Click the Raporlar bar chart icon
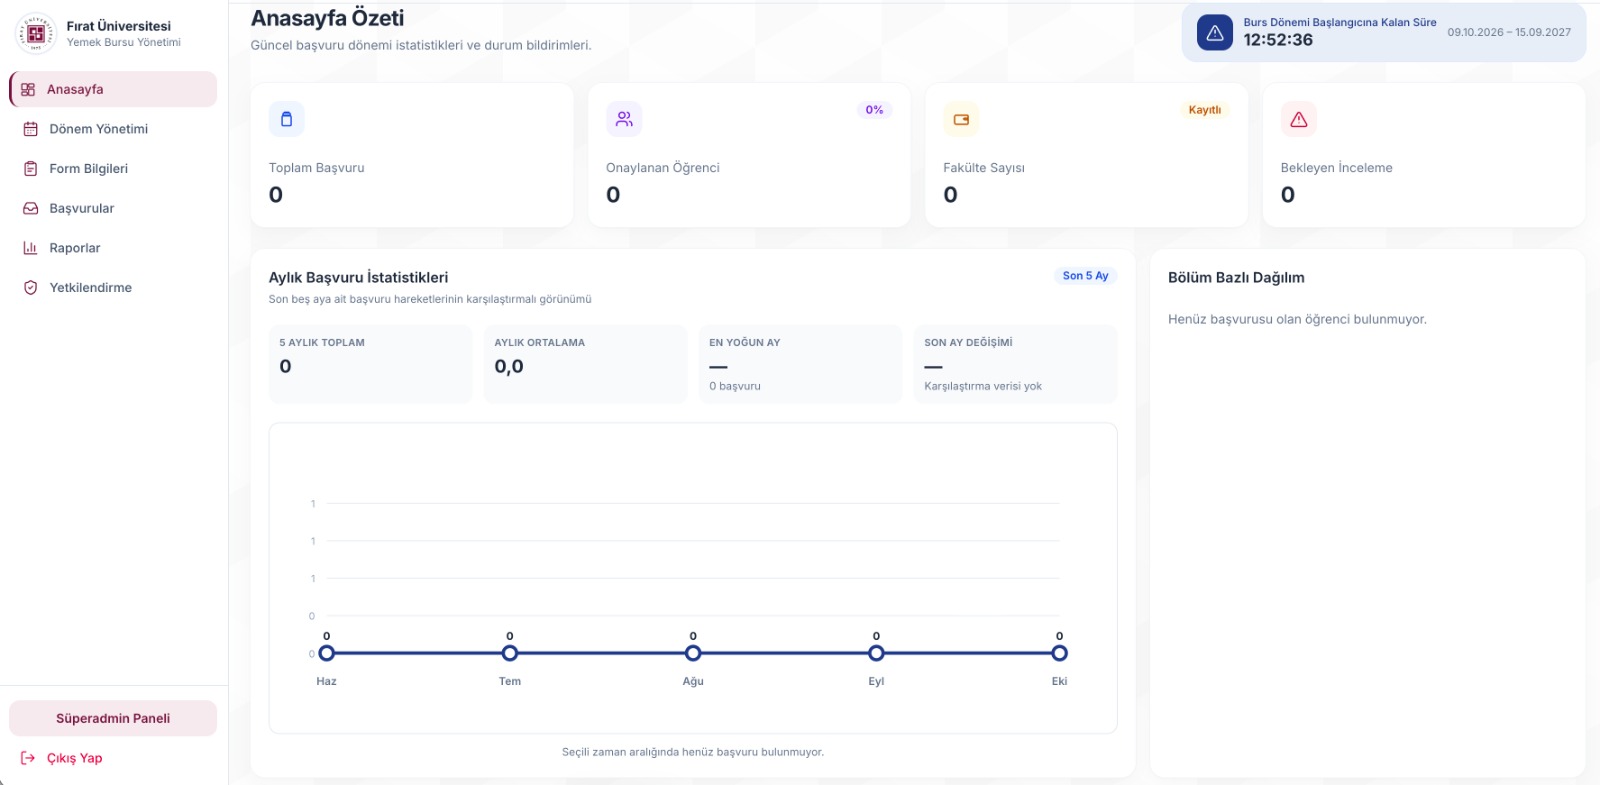This screenshot has width=1600, height=785. tap(31, 248)
